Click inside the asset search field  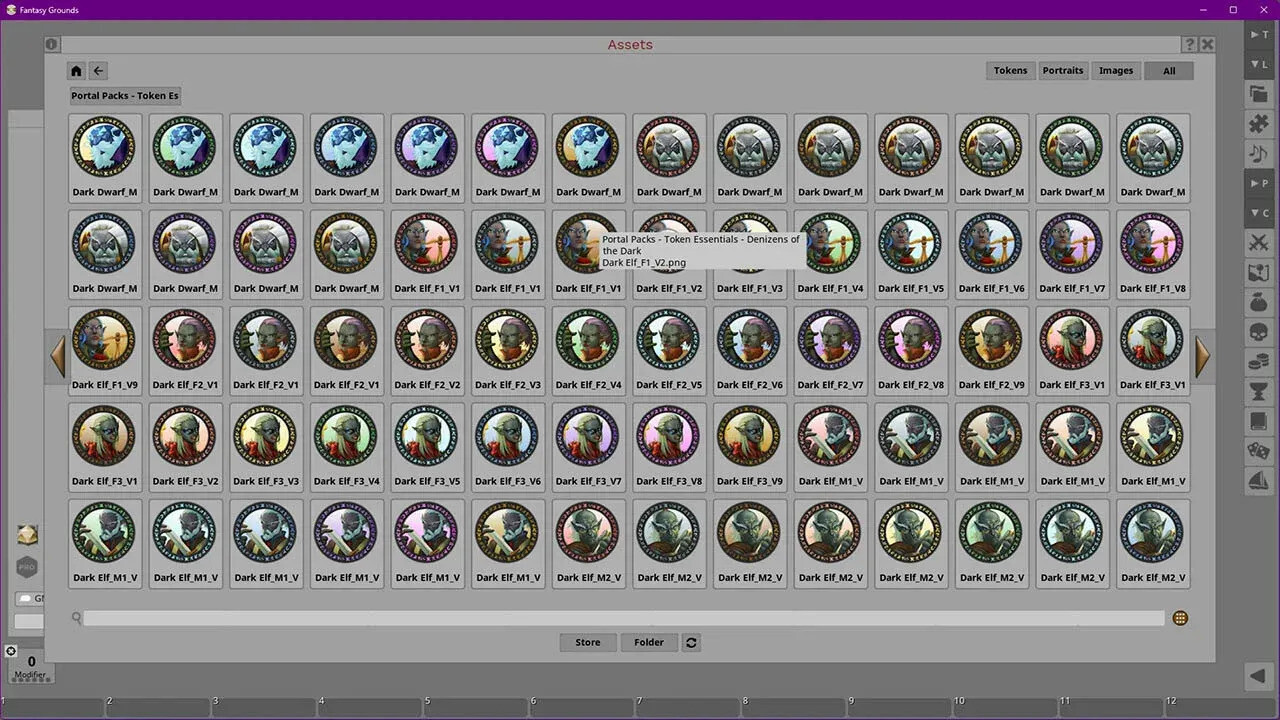point(620,618)
